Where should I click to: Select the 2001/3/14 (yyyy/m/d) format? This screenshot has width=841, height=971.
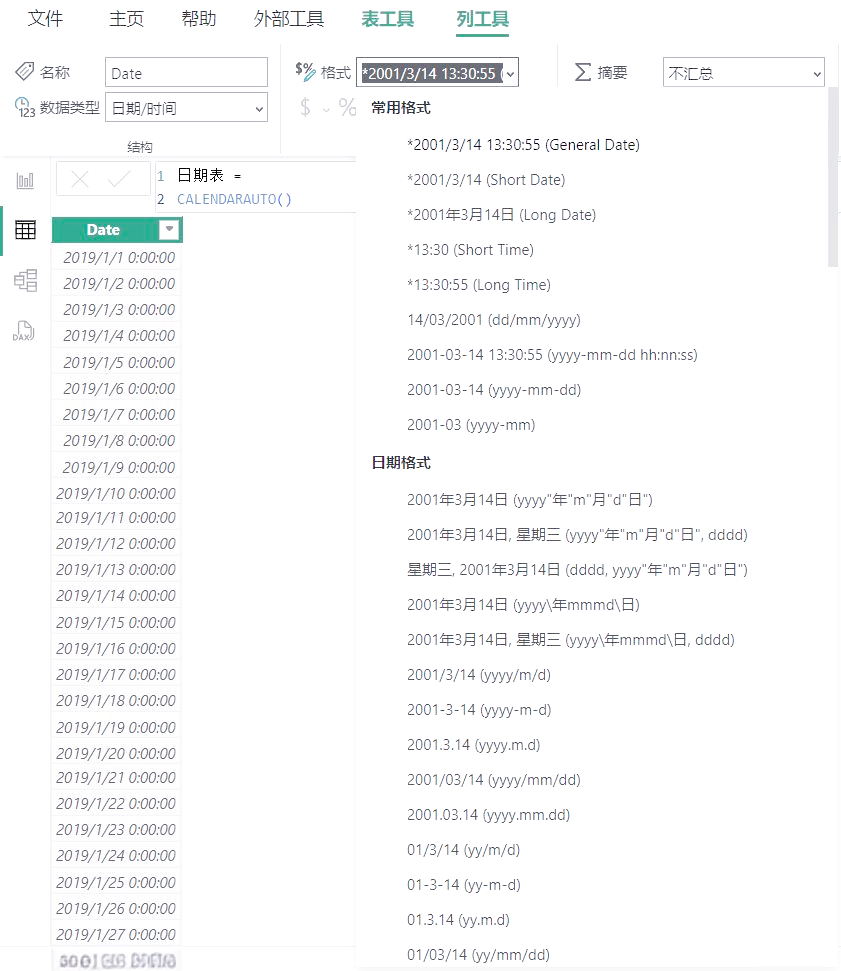click(x=479, y=675)
